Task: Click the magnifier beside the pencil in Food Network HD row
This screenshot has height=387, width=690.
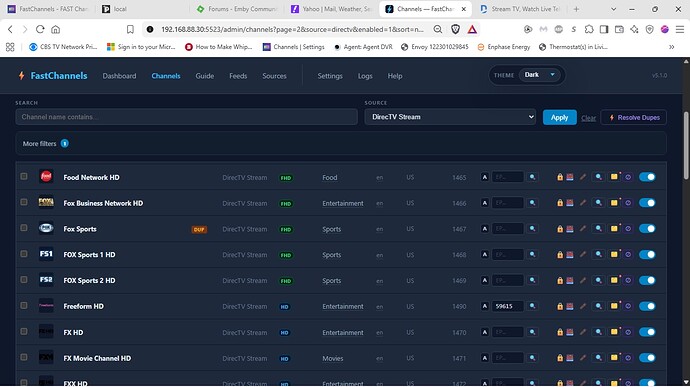Action: 598,177
